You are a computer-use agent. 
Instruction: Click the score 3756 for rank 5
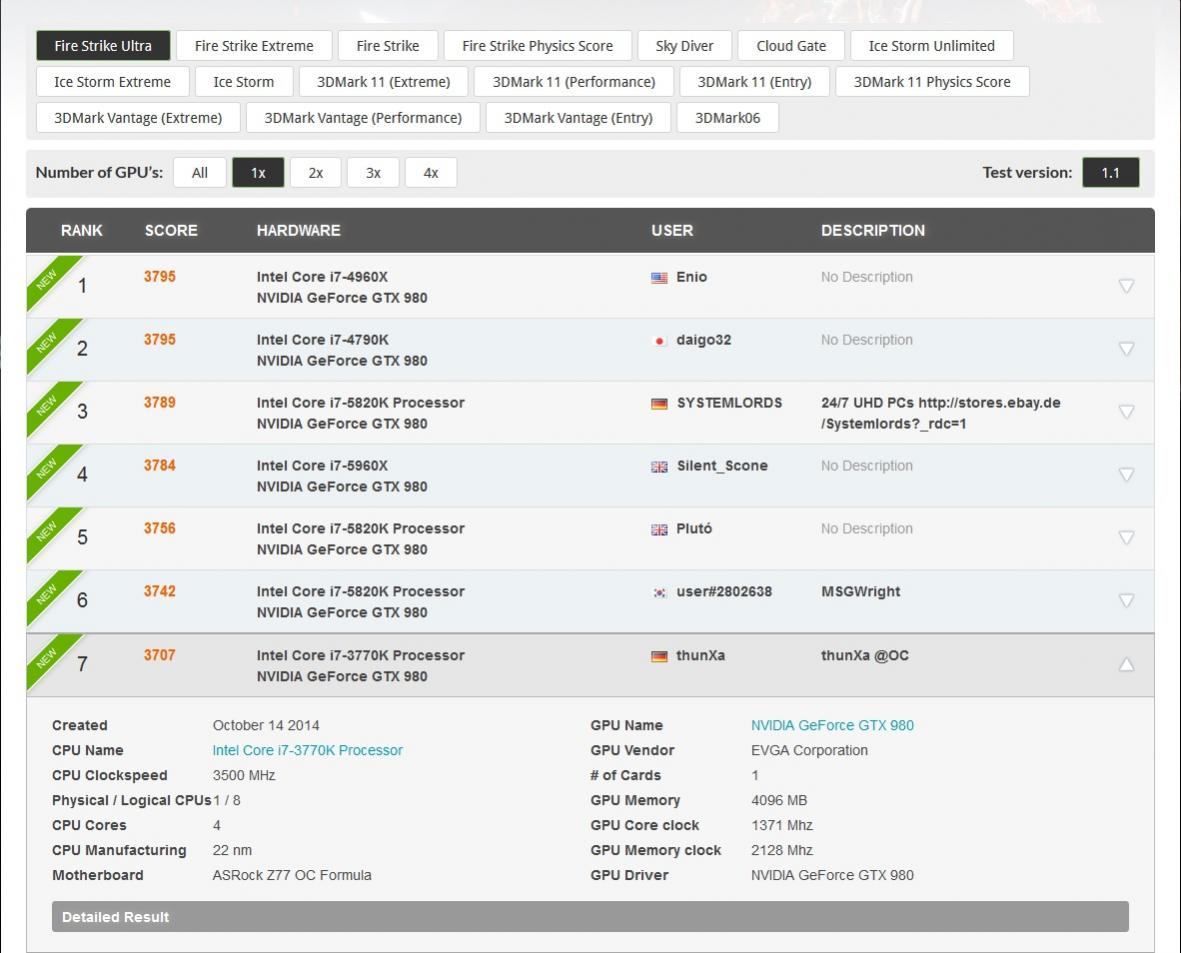click(160, 528)
